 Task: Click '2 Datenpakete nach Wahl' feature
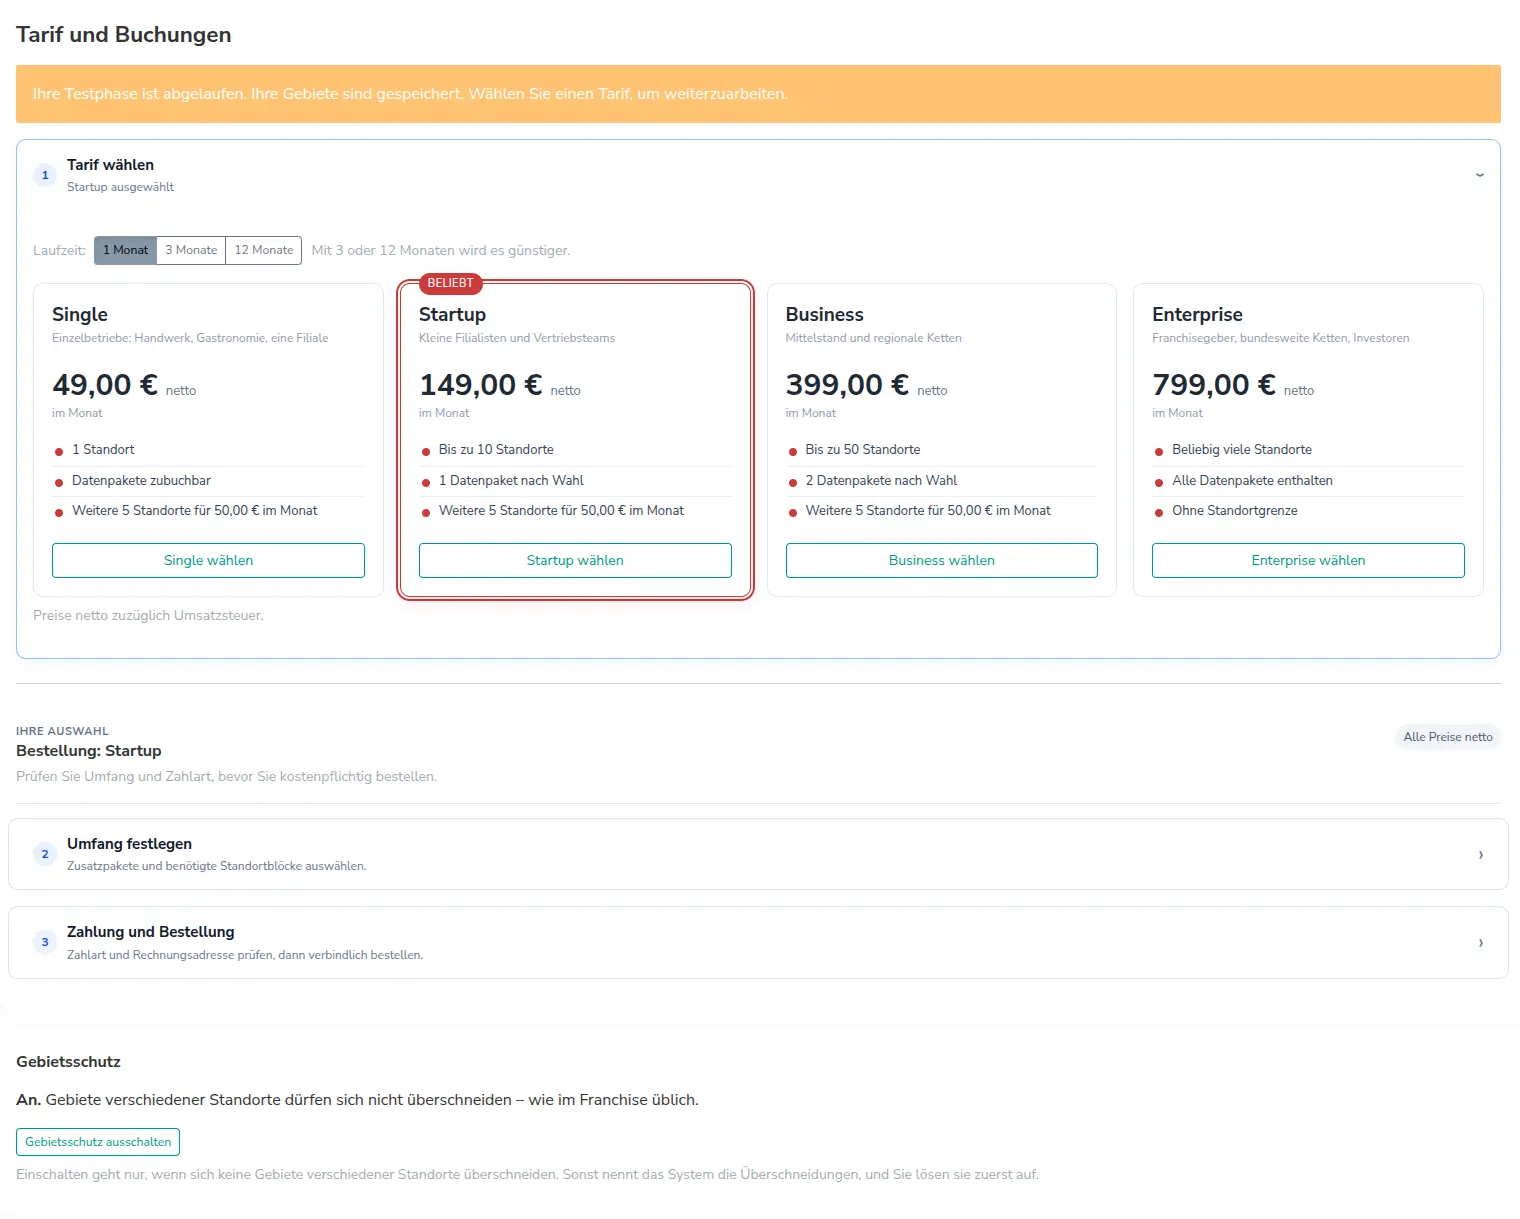[881, 481]
